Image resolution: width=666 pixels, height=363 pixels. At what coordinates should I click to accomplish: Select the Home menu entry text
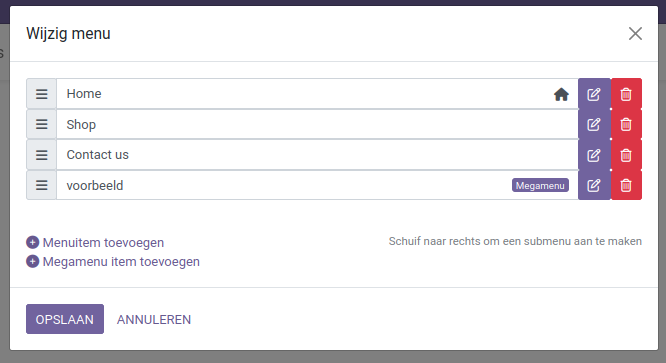click(x=84, y=93)
